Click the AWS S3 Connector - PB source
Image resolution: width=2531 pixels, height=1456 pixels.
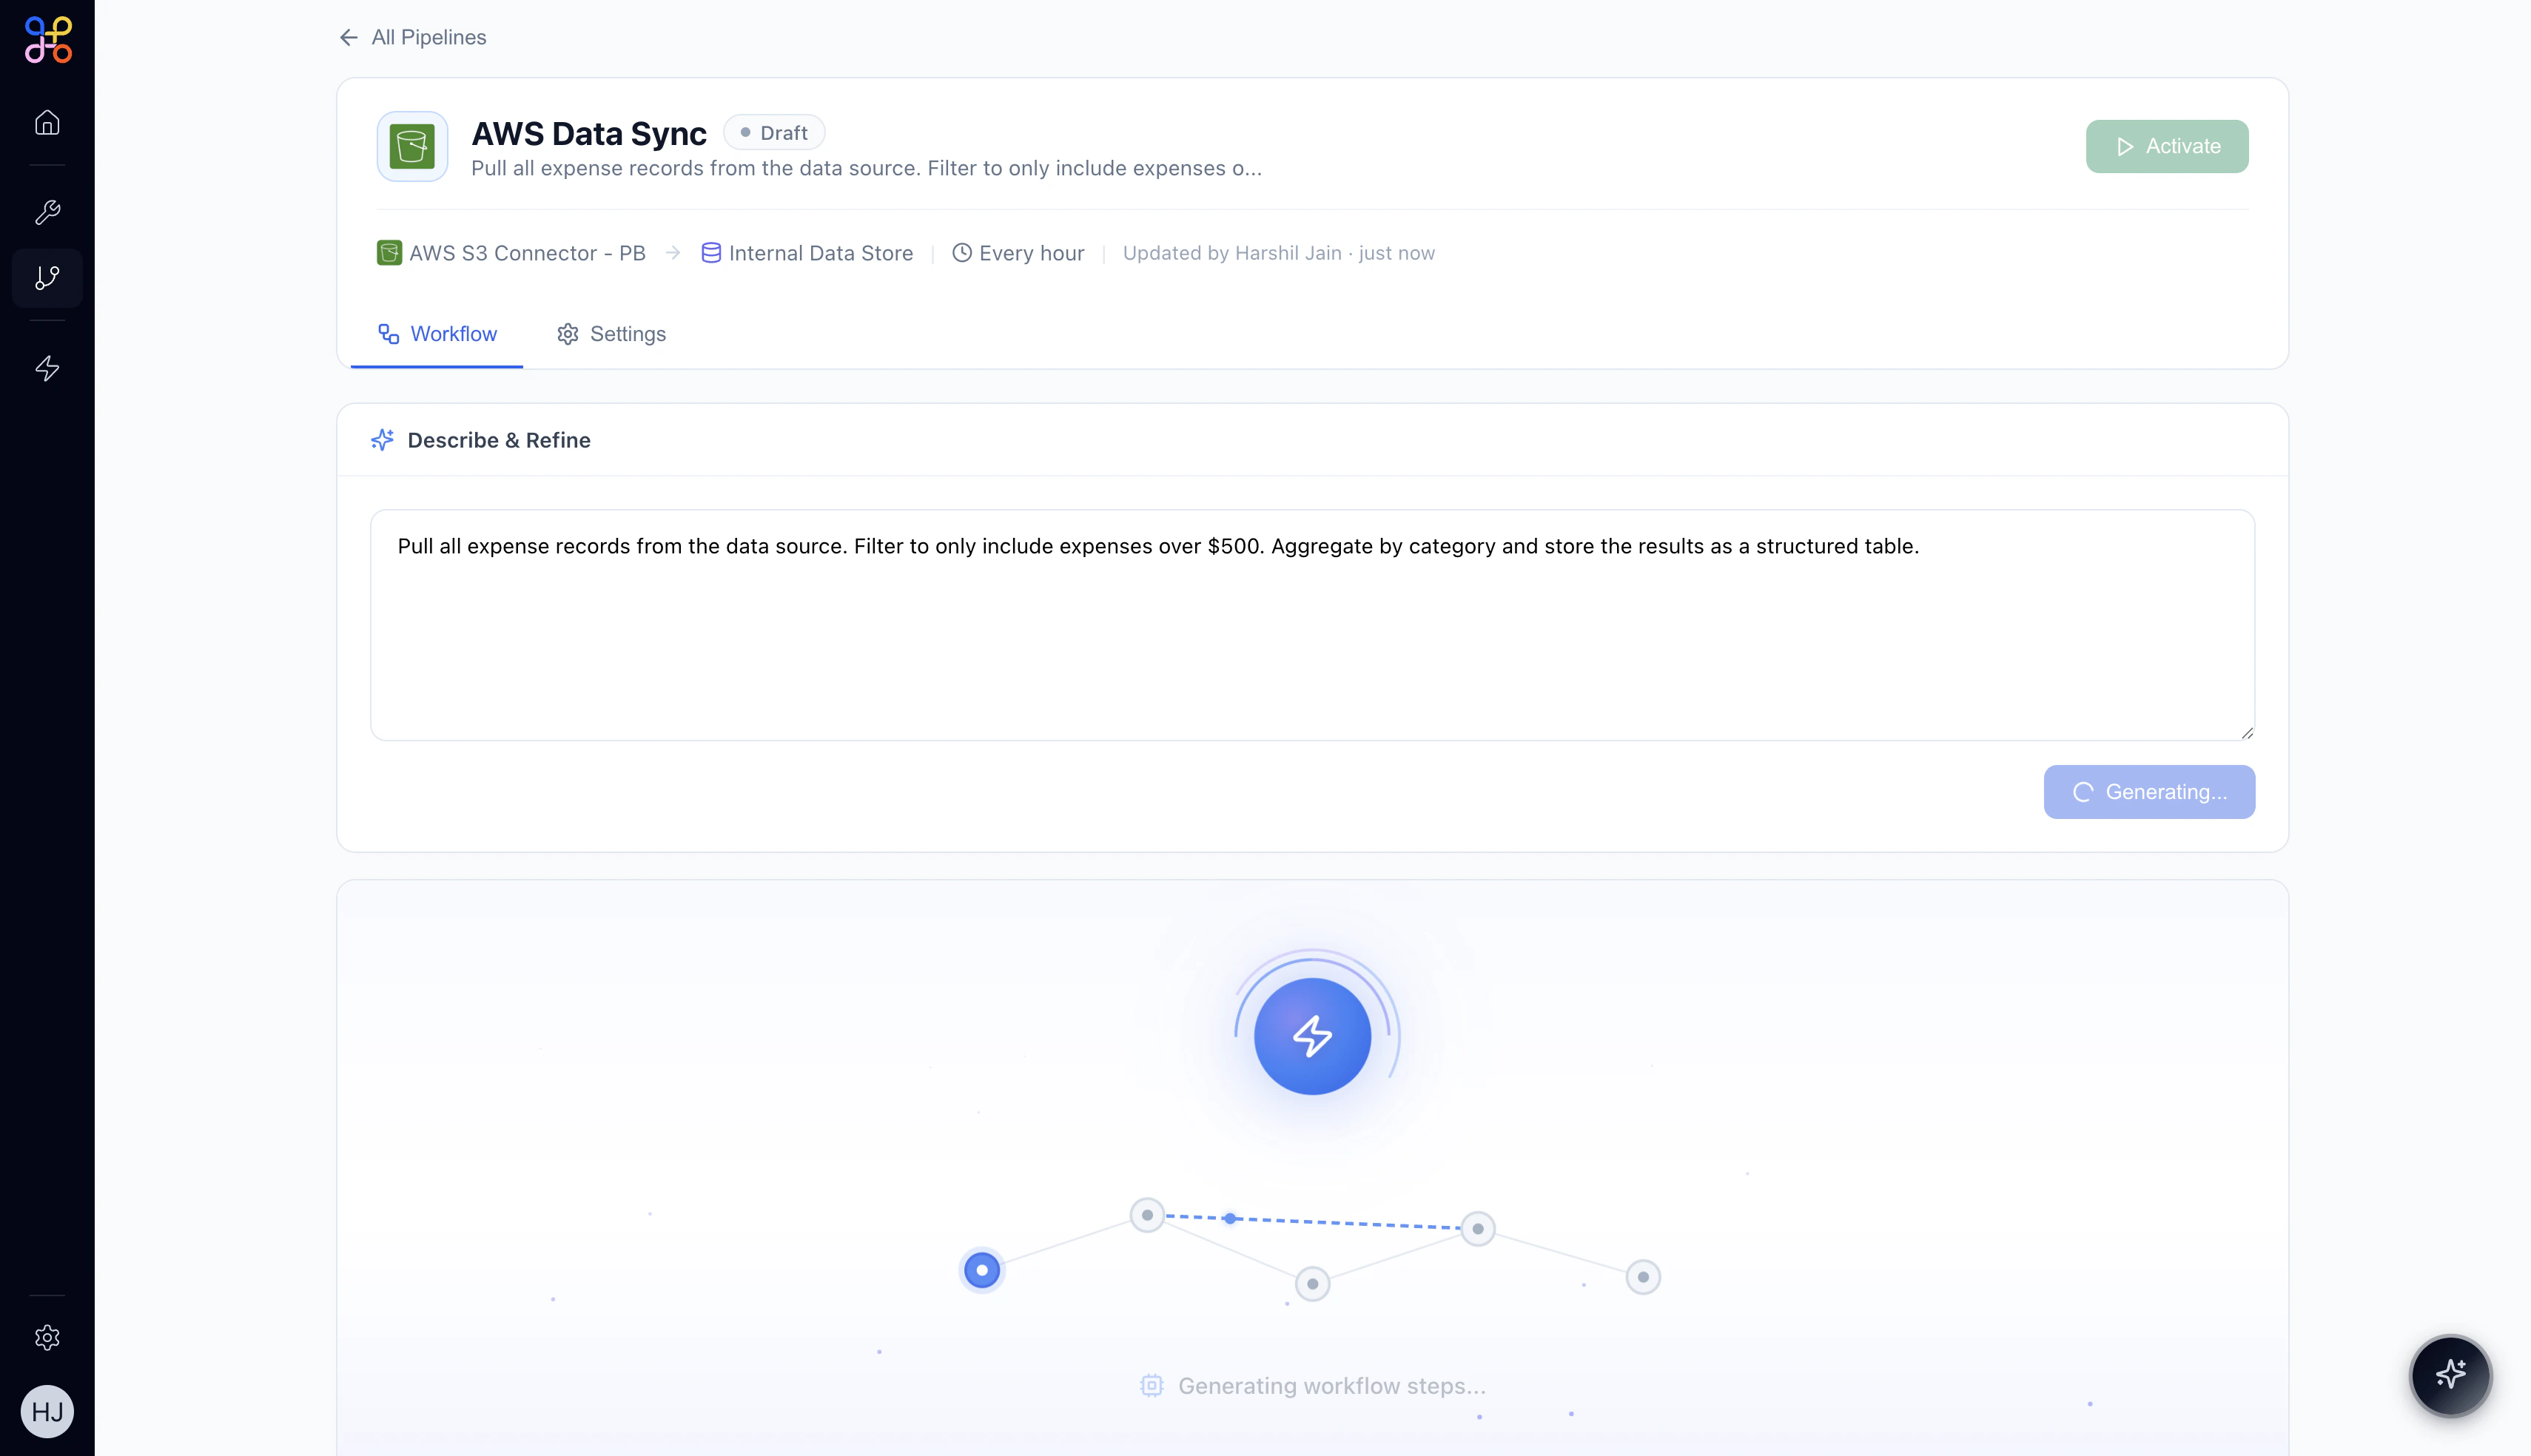pyautogui.click(x=511, y=253)
